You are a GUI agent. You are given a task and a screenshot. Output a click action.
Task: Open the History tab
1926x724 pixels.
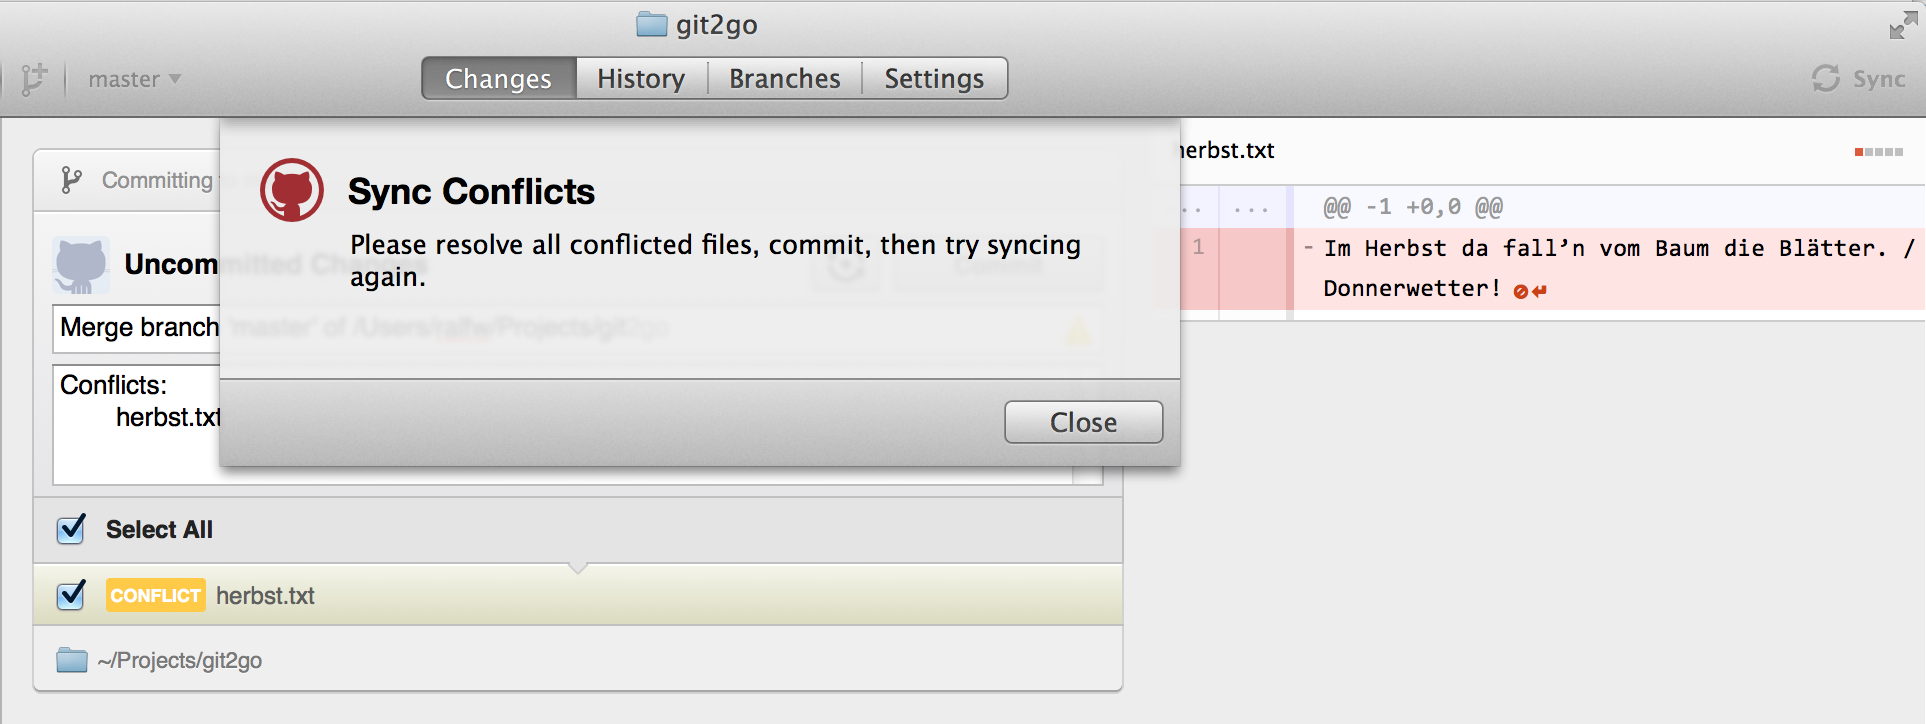coord(641,78)
